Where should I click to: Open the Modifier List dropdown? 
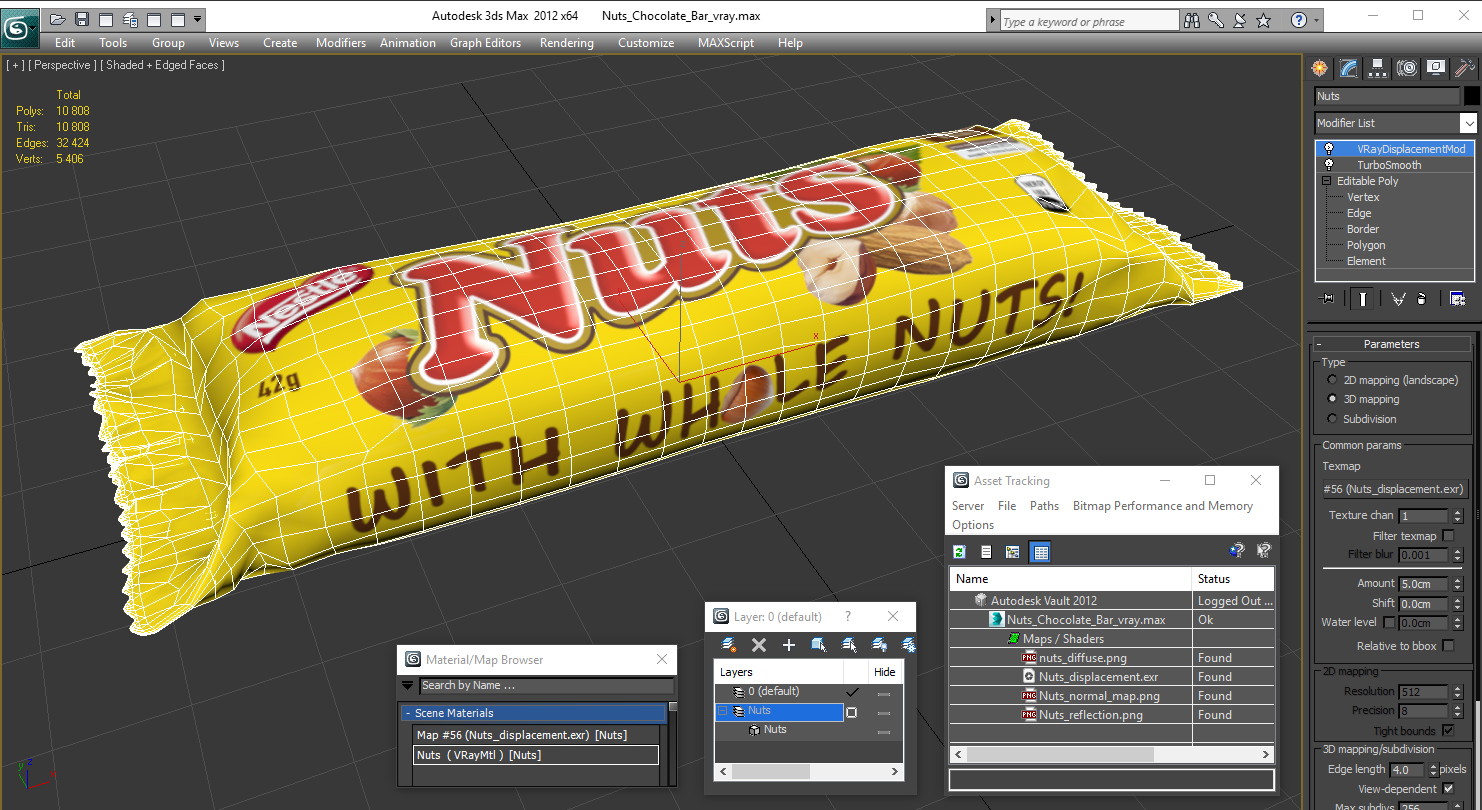1468,123
